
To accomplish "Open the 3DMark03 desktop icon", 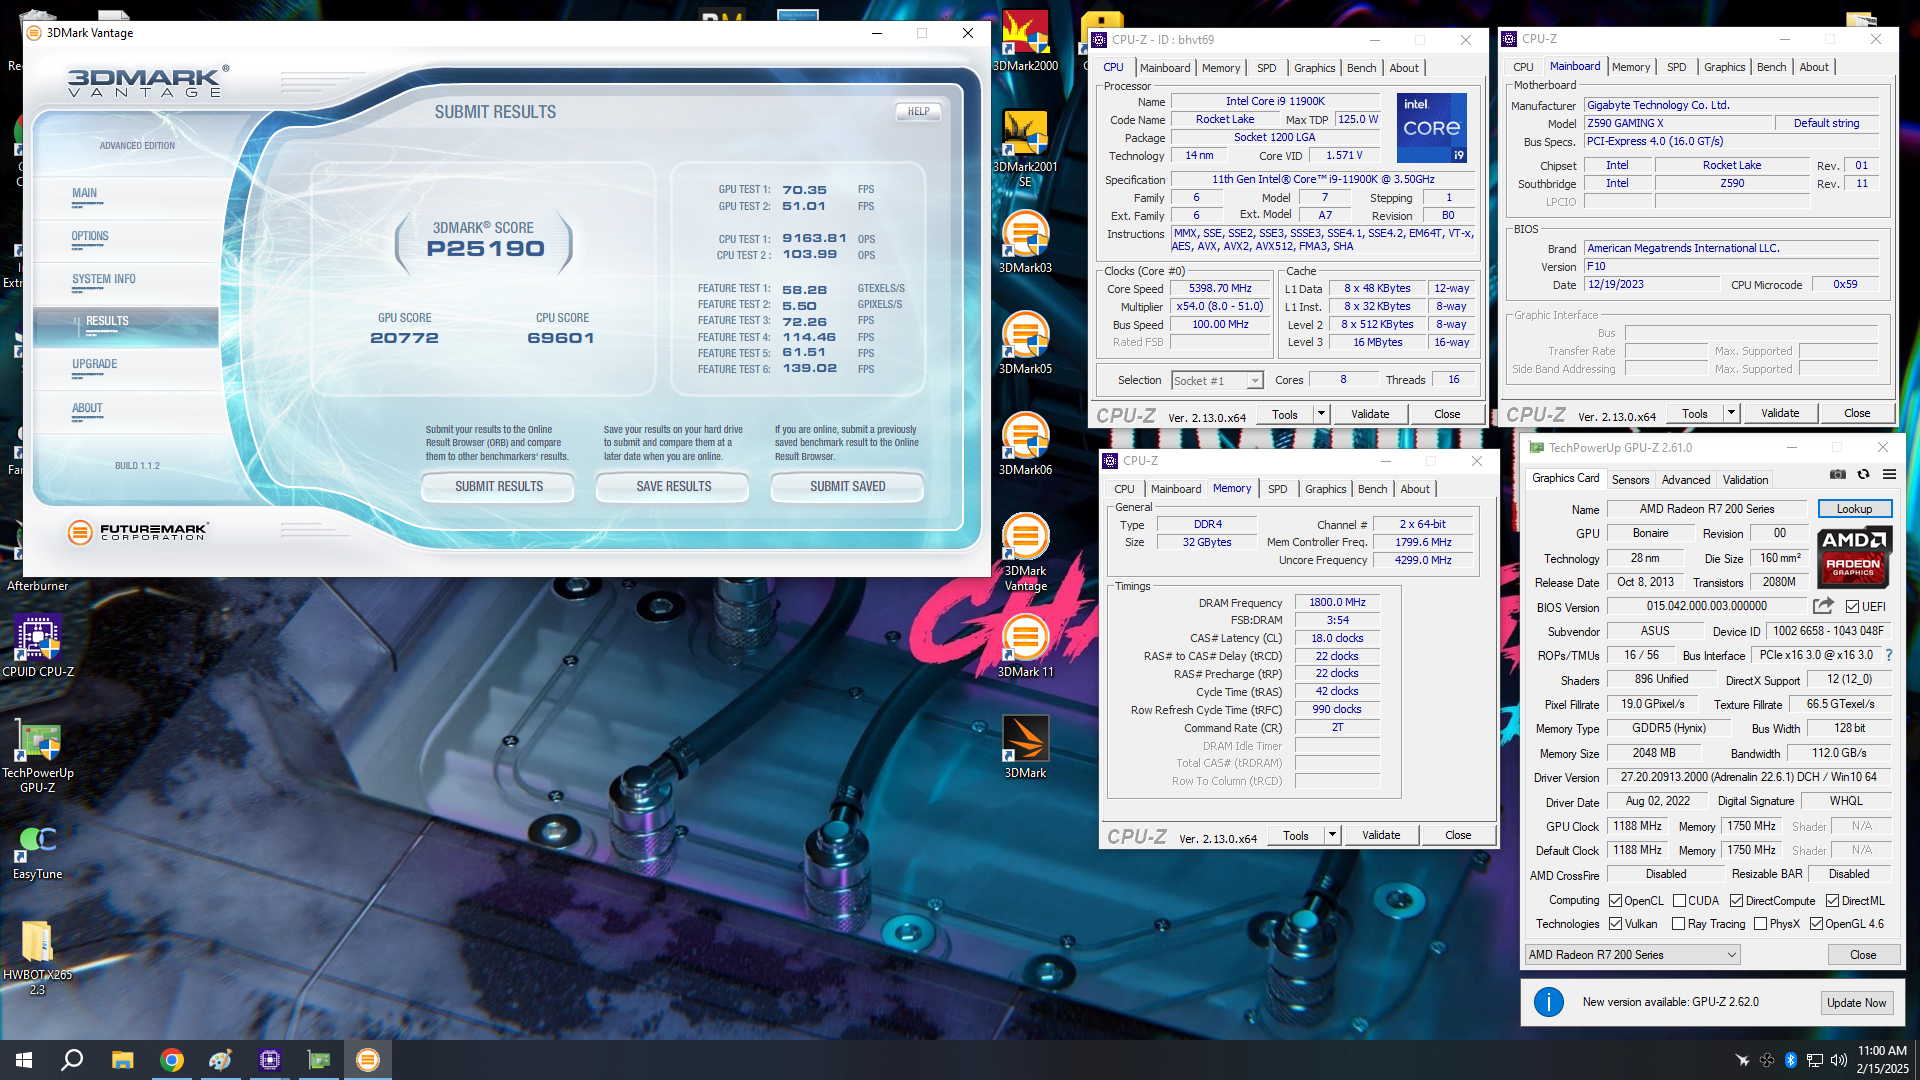I will 1025,241.
